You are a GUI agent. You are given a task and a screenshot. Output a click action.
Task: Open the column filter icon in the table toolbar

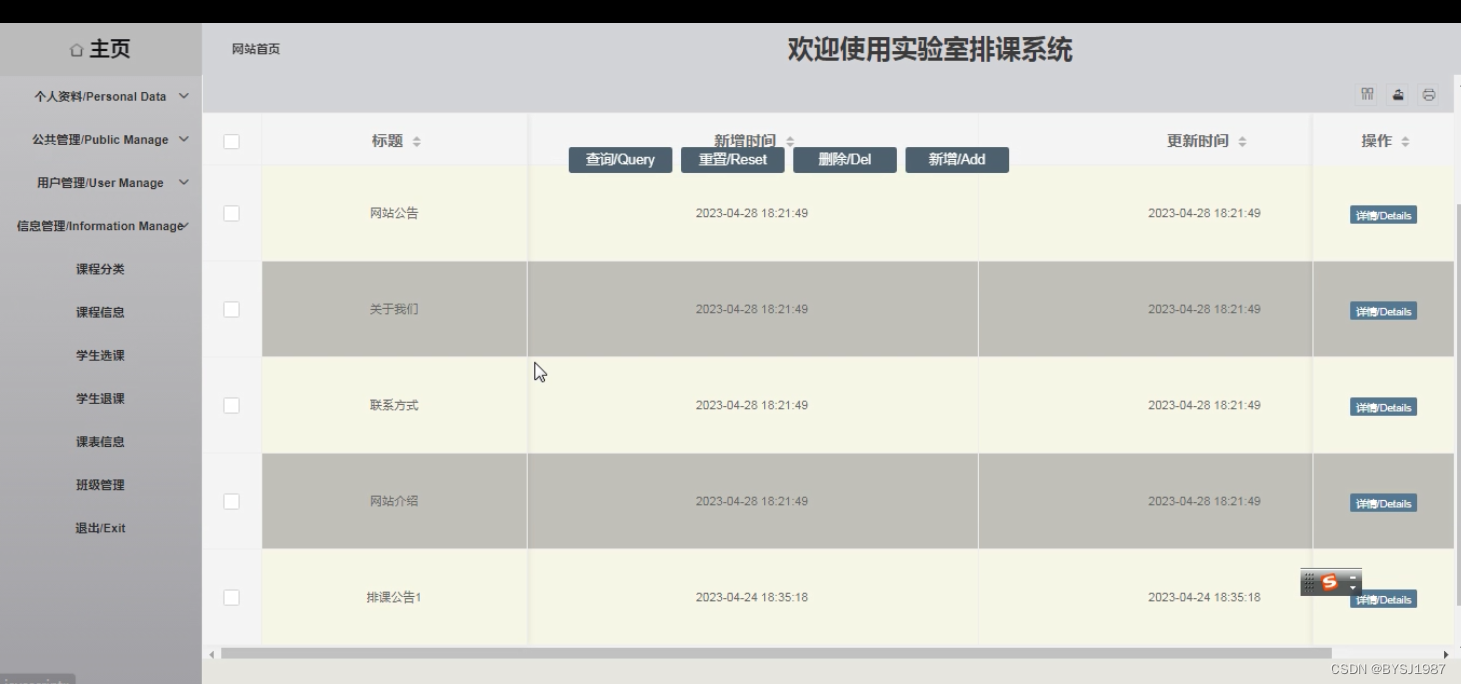pyautogui.click(x=1367, y=94)
